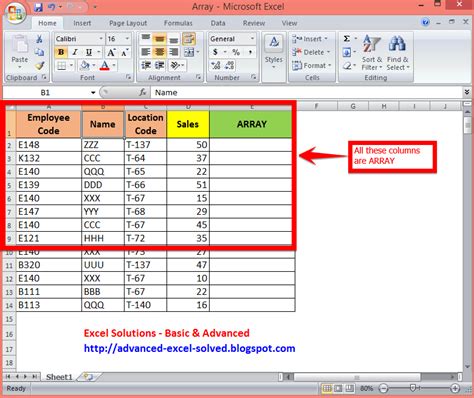Open Sort & Filter tool
Screen dimensions: 474x398
coord(371,53)
